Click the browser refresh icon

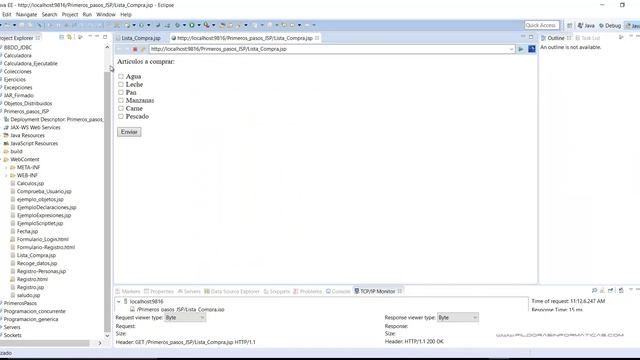[x=143, y=49]
